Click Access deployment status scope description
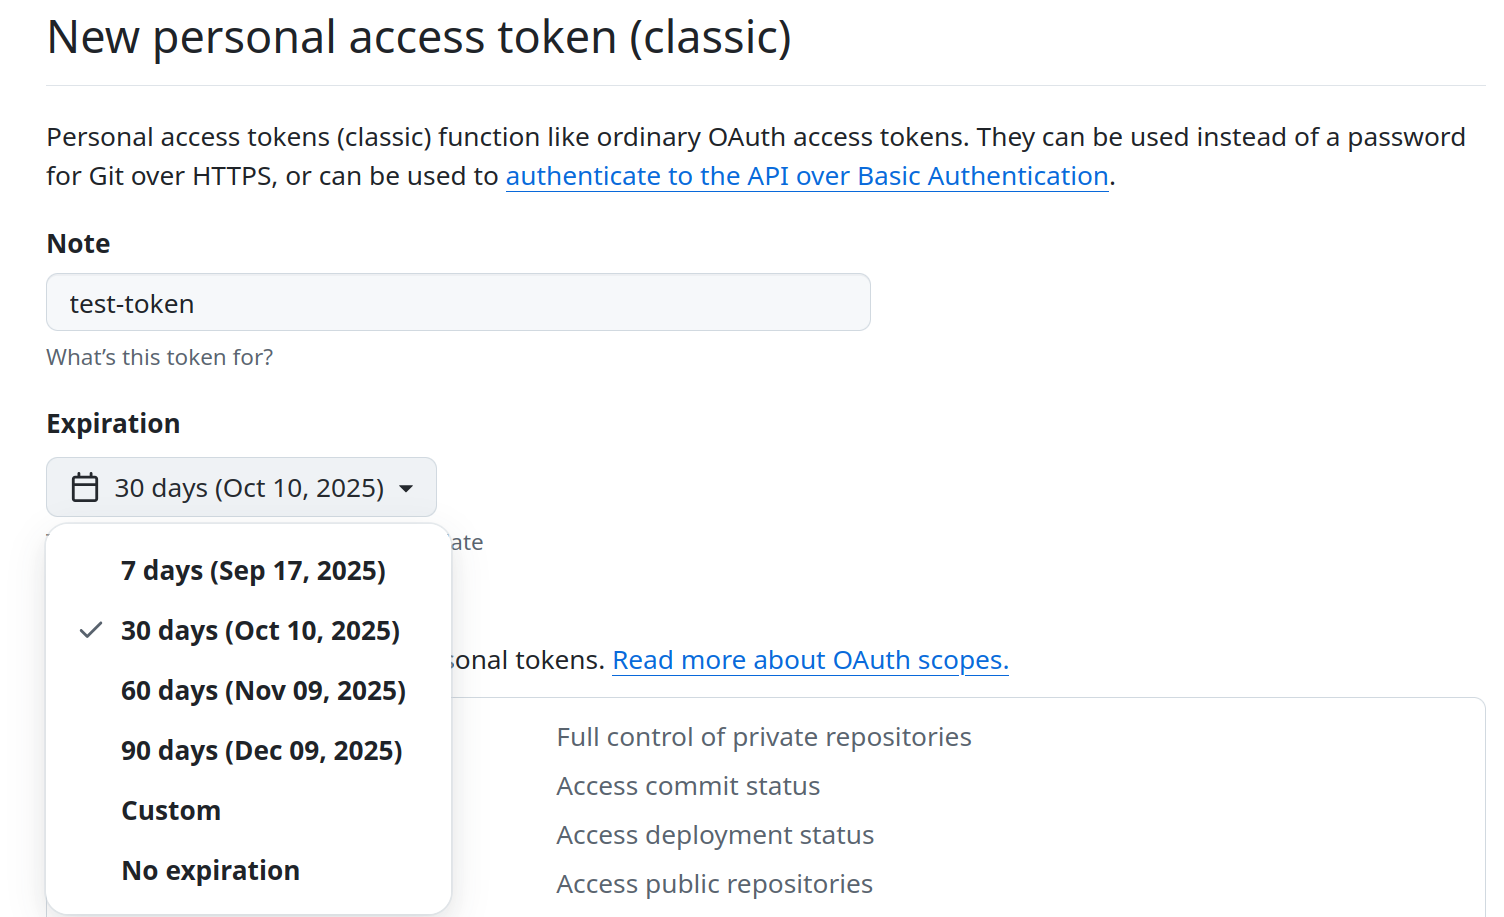This screenshot has height=917, width=1504. coord(715,835)
